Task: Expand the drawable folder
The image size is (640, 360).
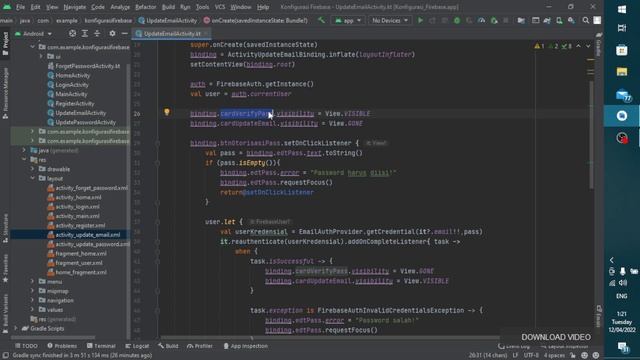Action: [x=32, y=169]
